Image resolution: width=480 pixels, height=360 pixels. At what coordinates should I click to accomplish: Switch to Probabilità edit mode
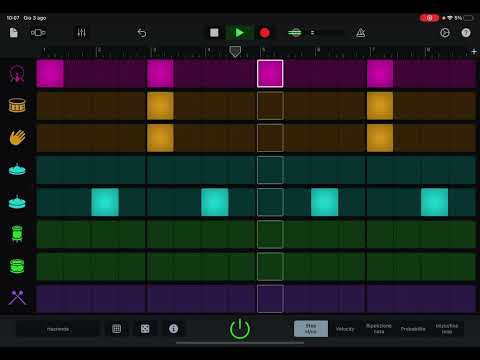pos(413,329)
